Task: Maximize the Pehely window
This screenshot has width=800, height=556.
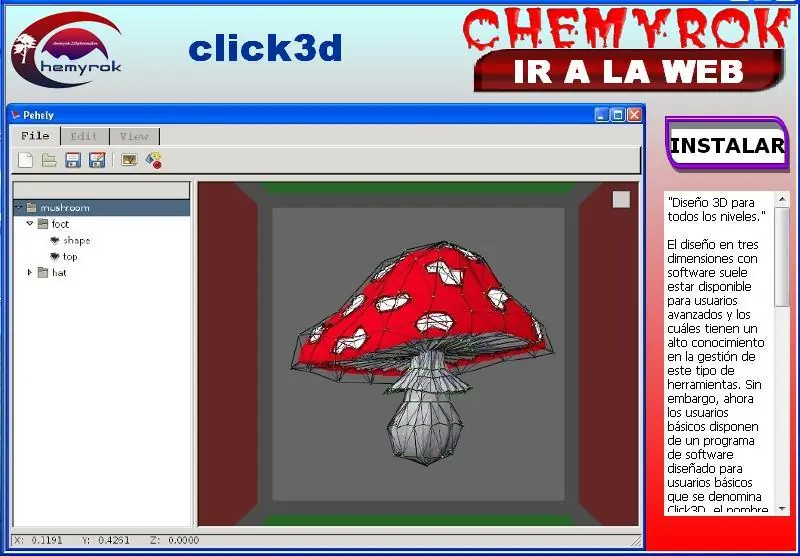Action: point(618,115)
